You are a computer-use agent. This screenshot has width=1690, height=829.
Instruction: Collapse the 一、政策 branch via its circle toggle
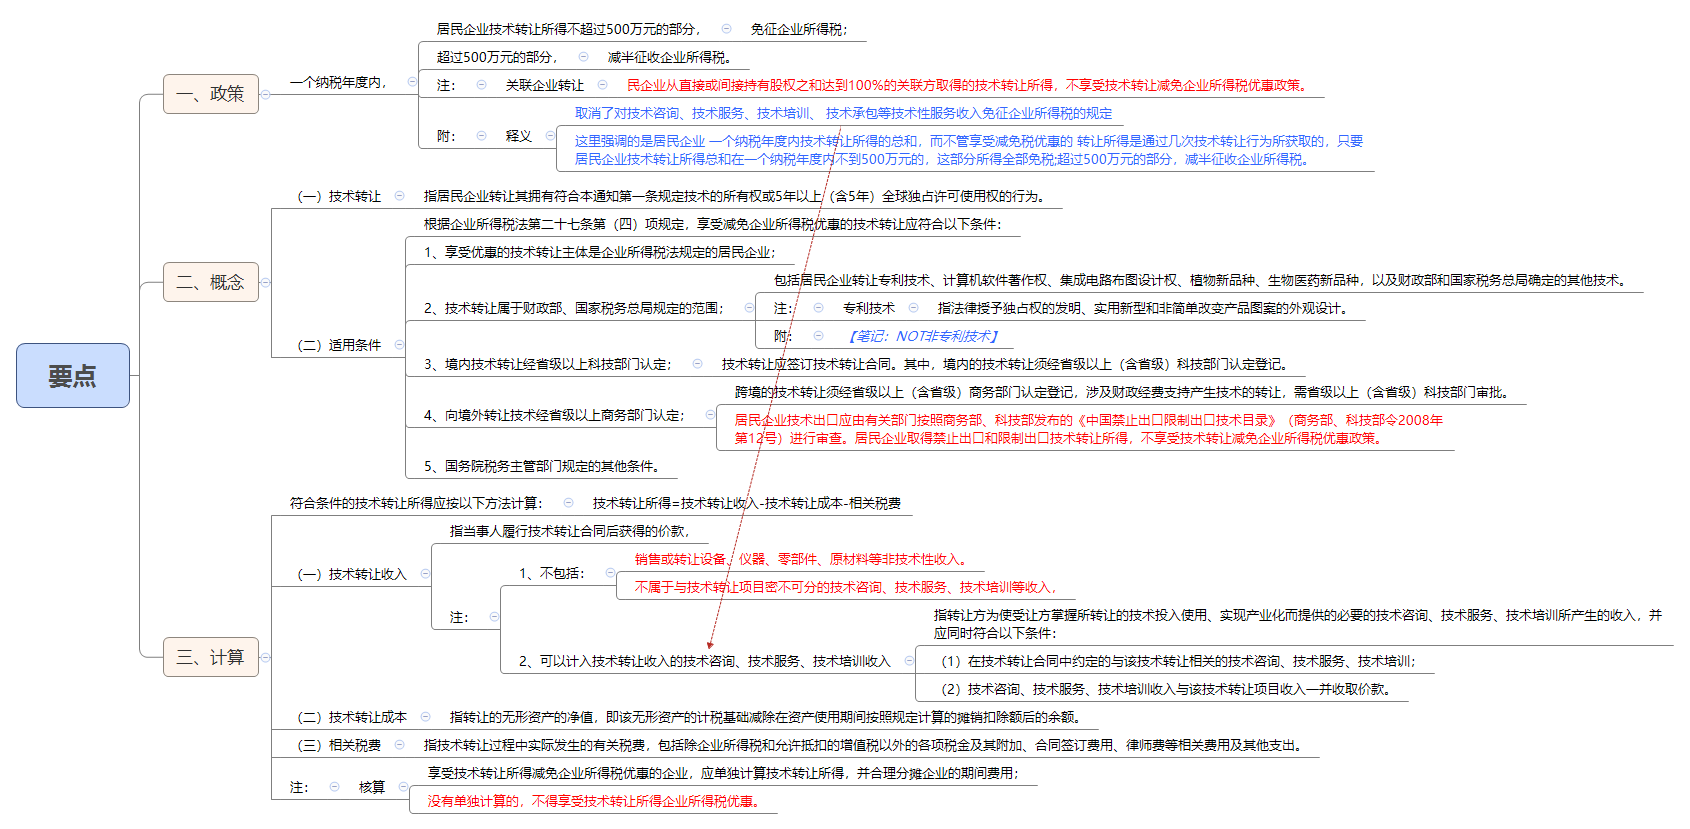(266, 95)
